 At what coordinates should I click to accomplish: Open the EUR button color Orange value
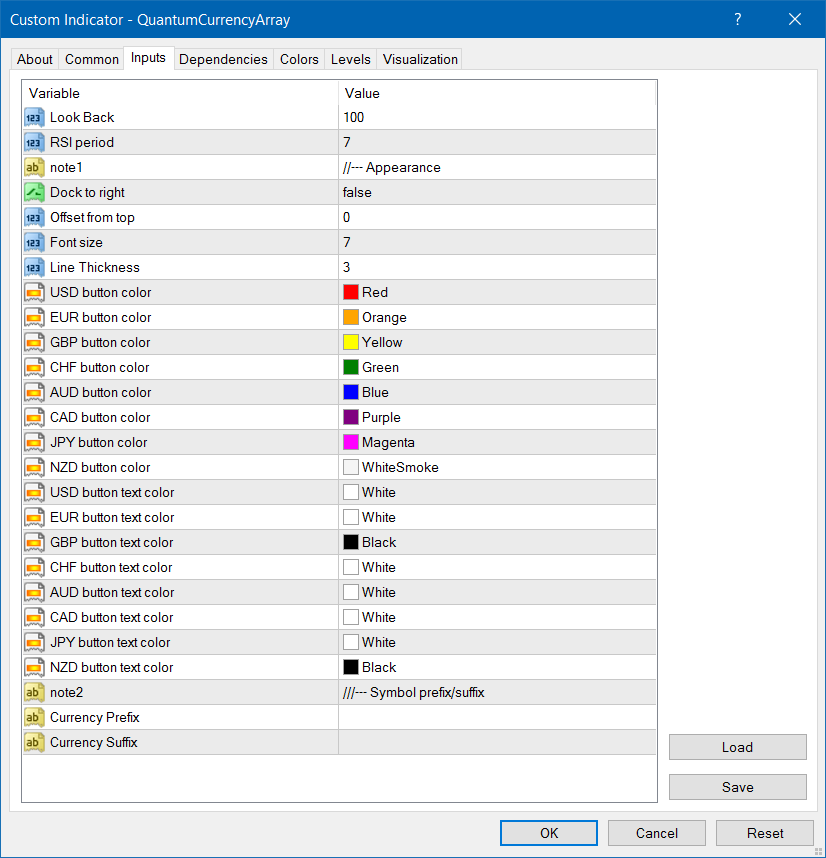point(497,318)
